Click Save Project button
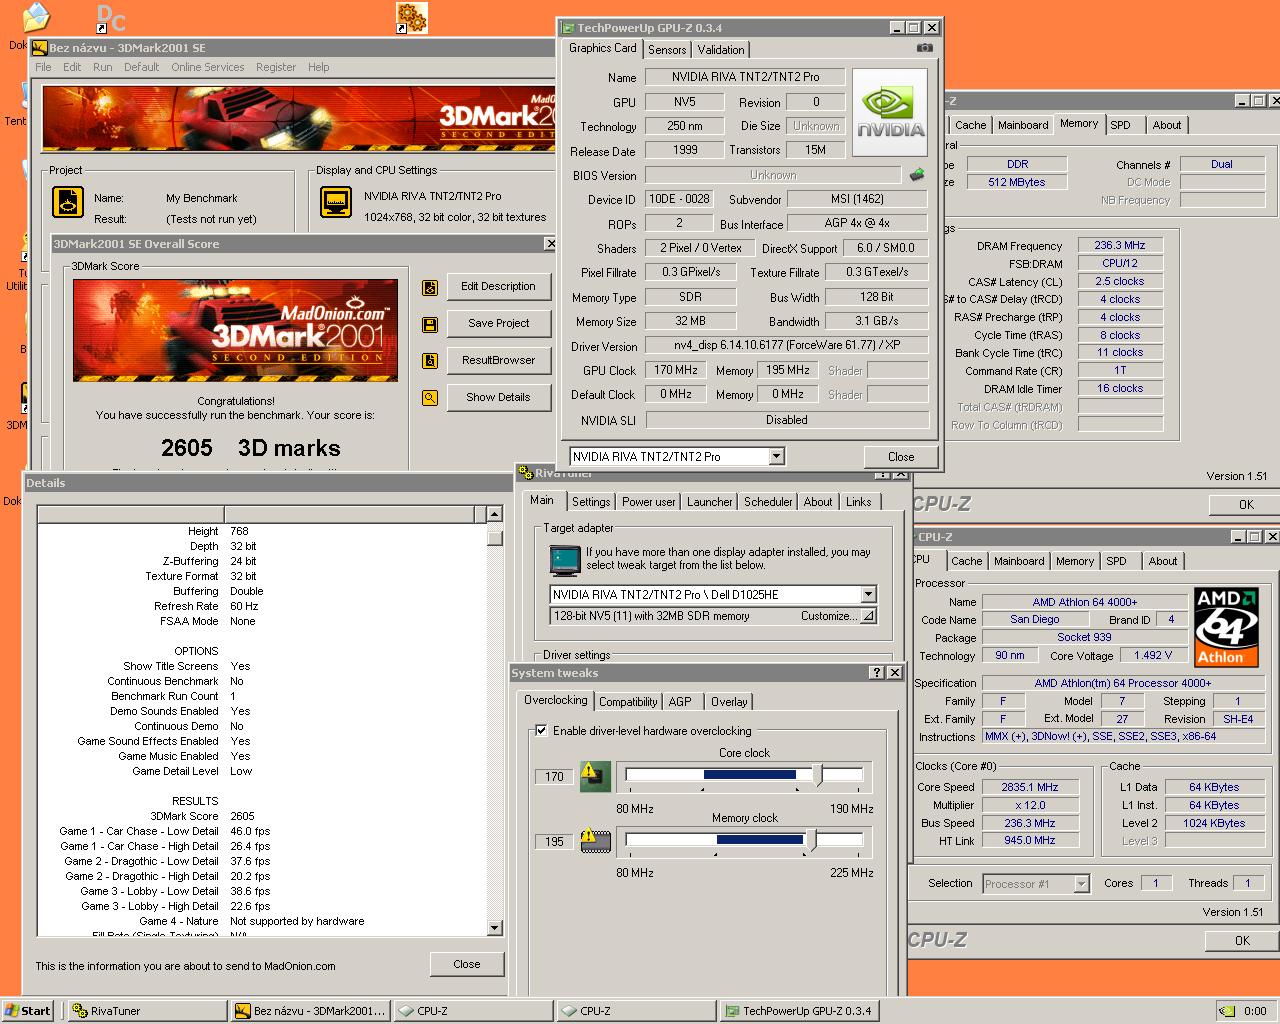Viewport: 1280px width, 1024px height. point(498,324)
